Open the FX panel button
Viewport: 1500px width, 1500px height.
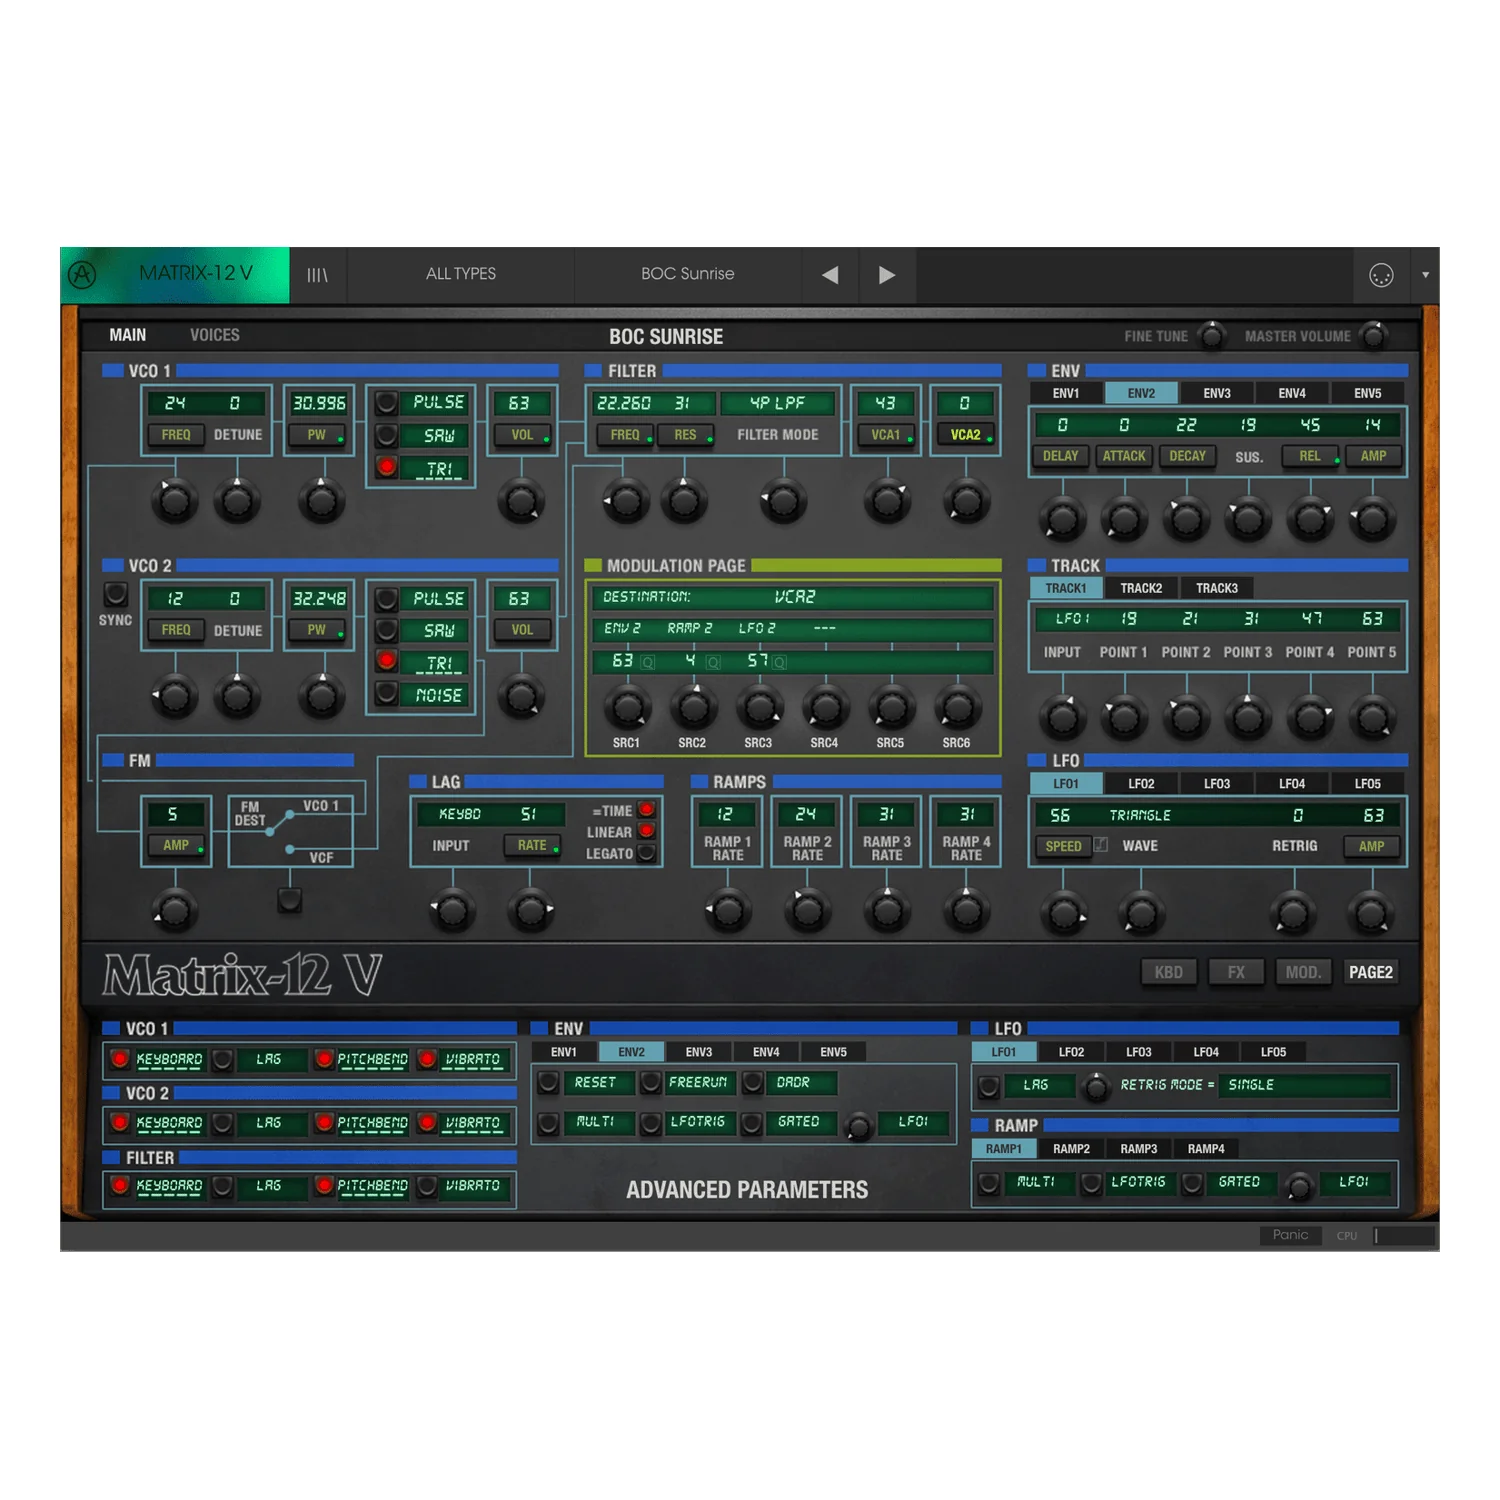click(1236, 972)
